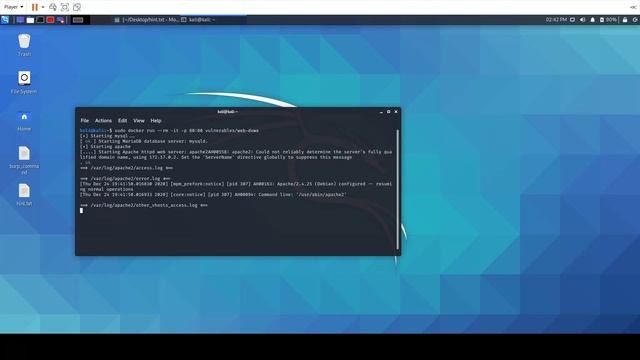Click the terminal vertical scrollbar

pyautogui.click(x=398, y=190)
